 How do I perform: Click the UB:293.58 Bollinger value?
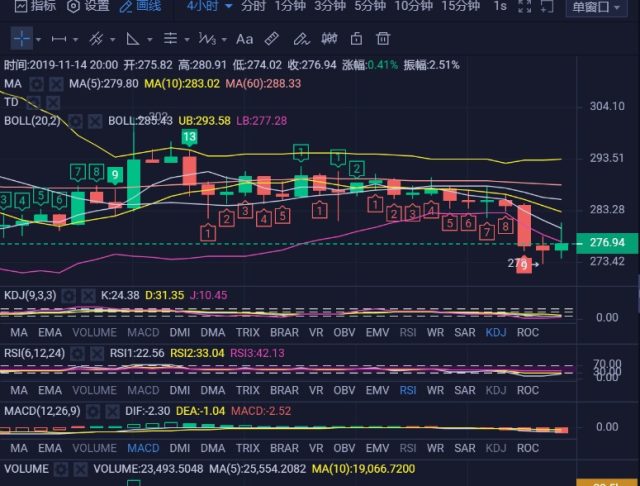tap(204, 121)
